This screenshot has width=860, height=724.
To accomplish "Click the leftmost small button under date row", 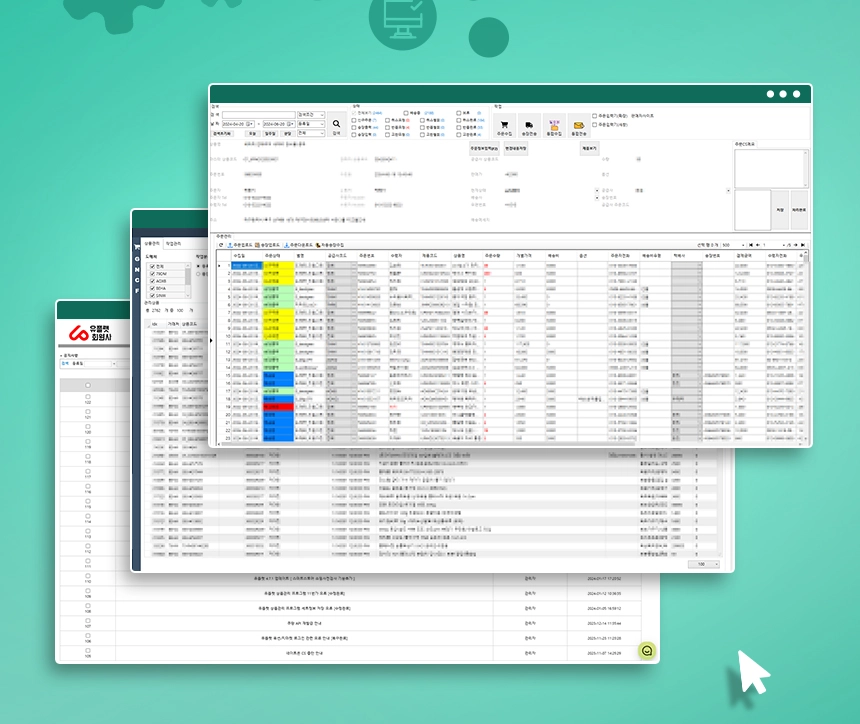I will click(222, 133).
